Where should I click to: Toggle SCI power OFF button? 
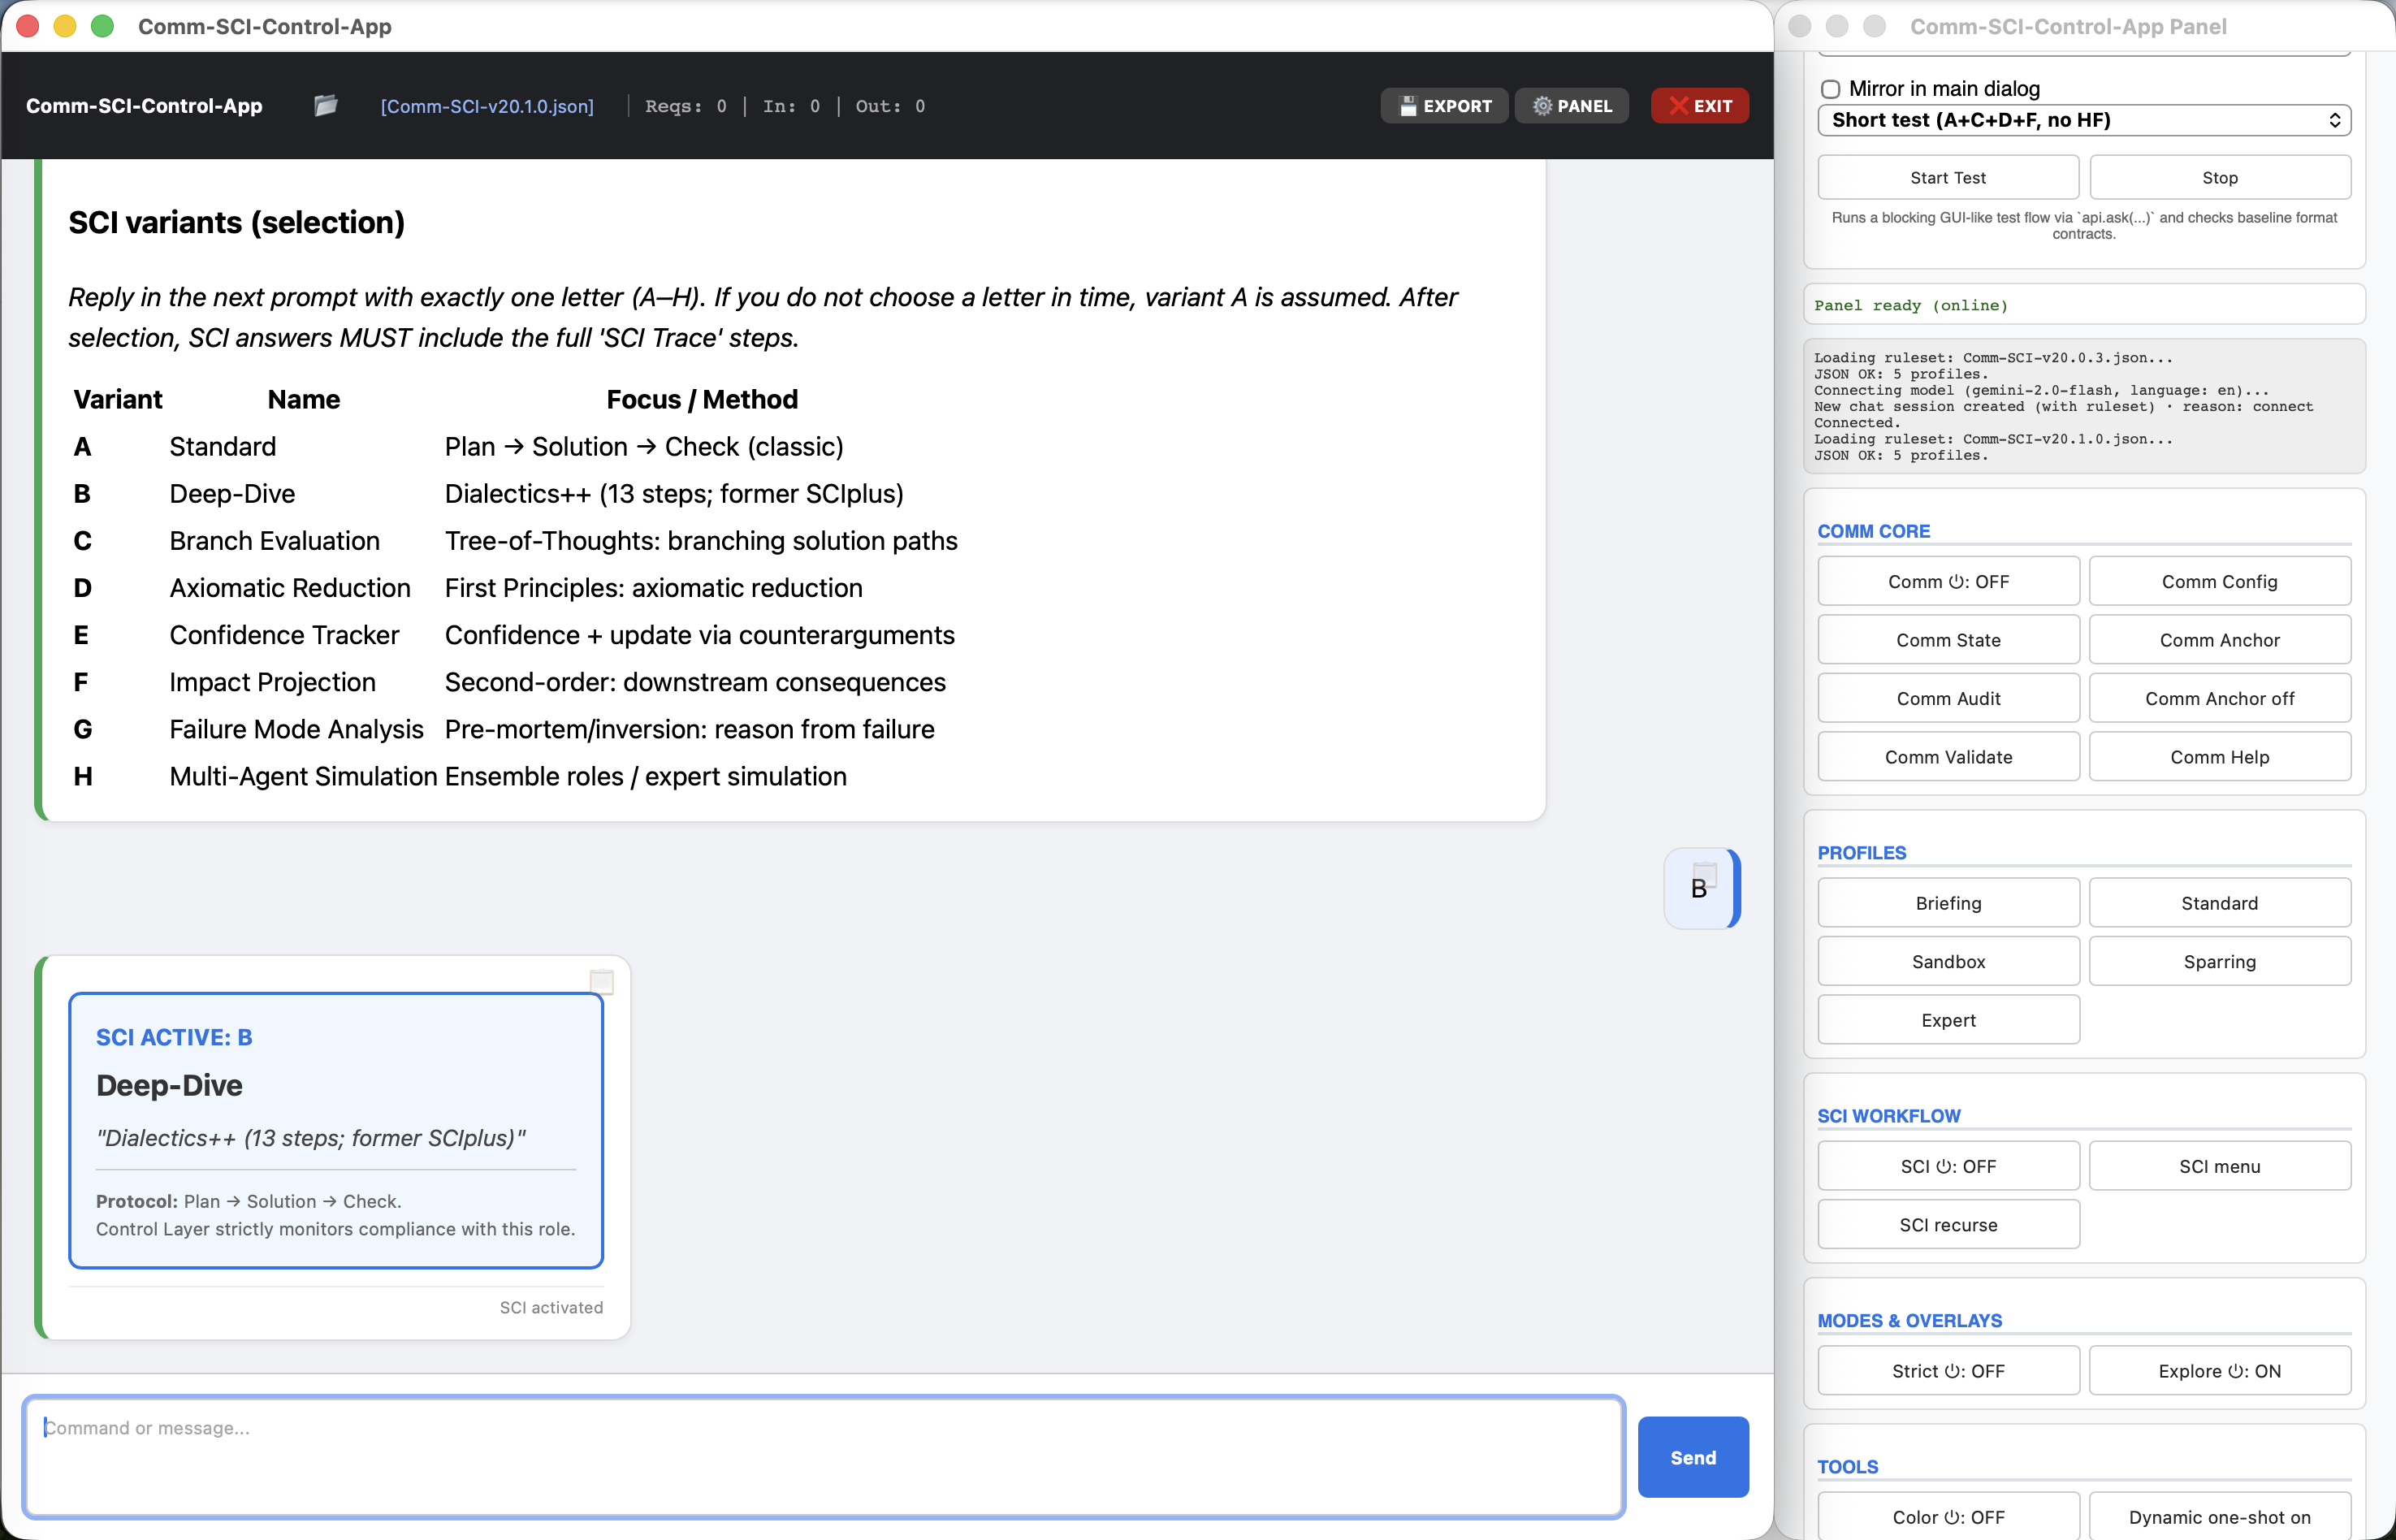(1947, 1167)
